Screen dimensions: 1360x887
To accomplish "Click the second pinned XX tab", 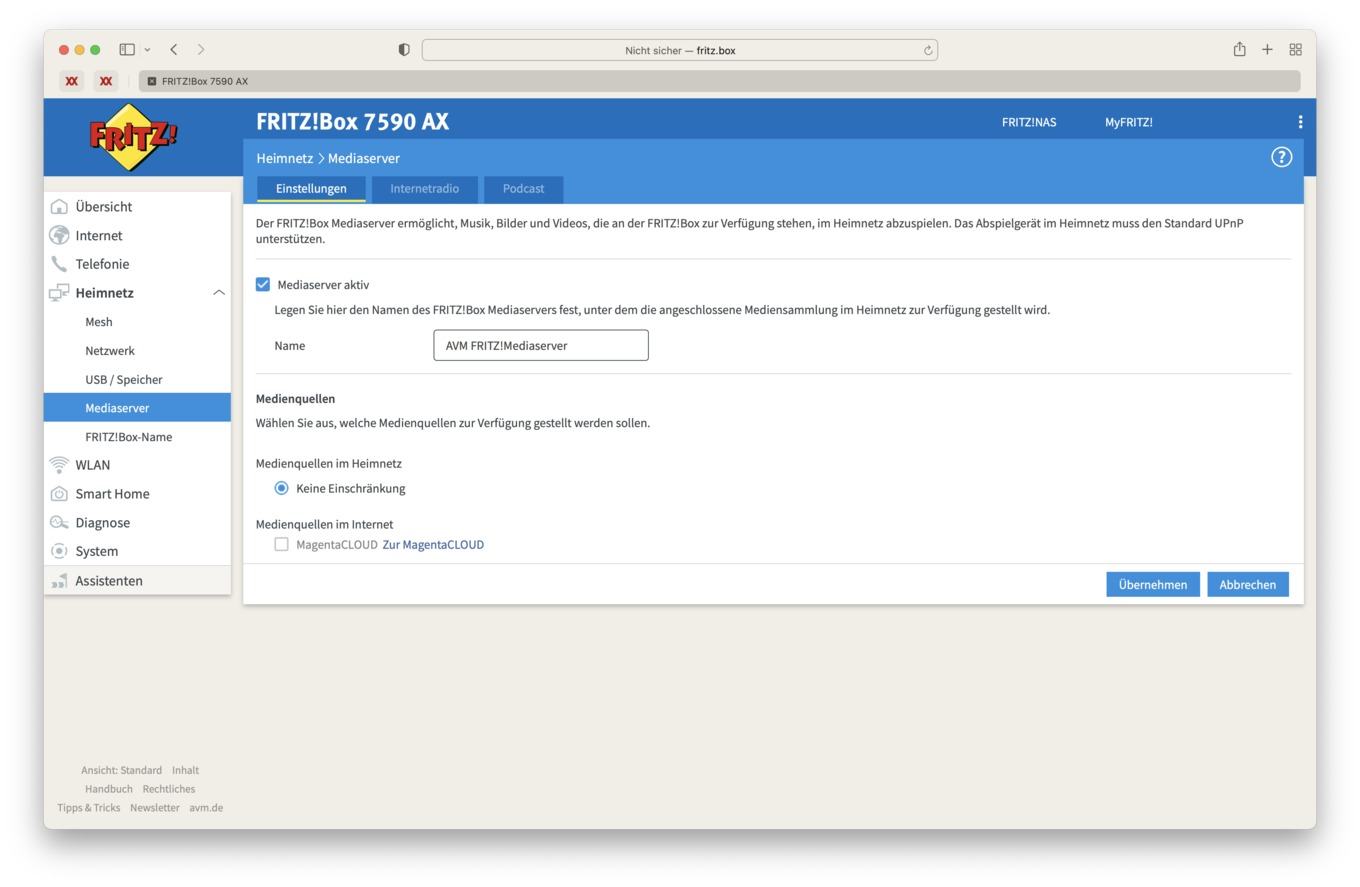I will coord(105,81).
